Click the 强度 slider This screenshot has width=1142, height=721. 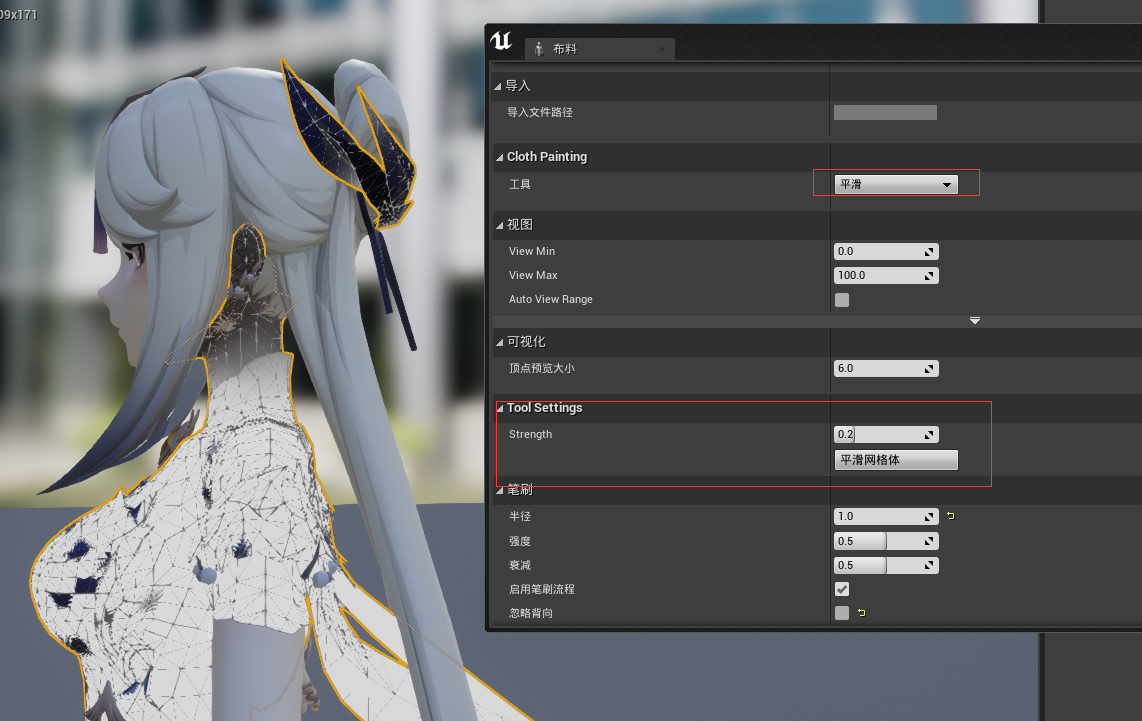click(886, 541)
